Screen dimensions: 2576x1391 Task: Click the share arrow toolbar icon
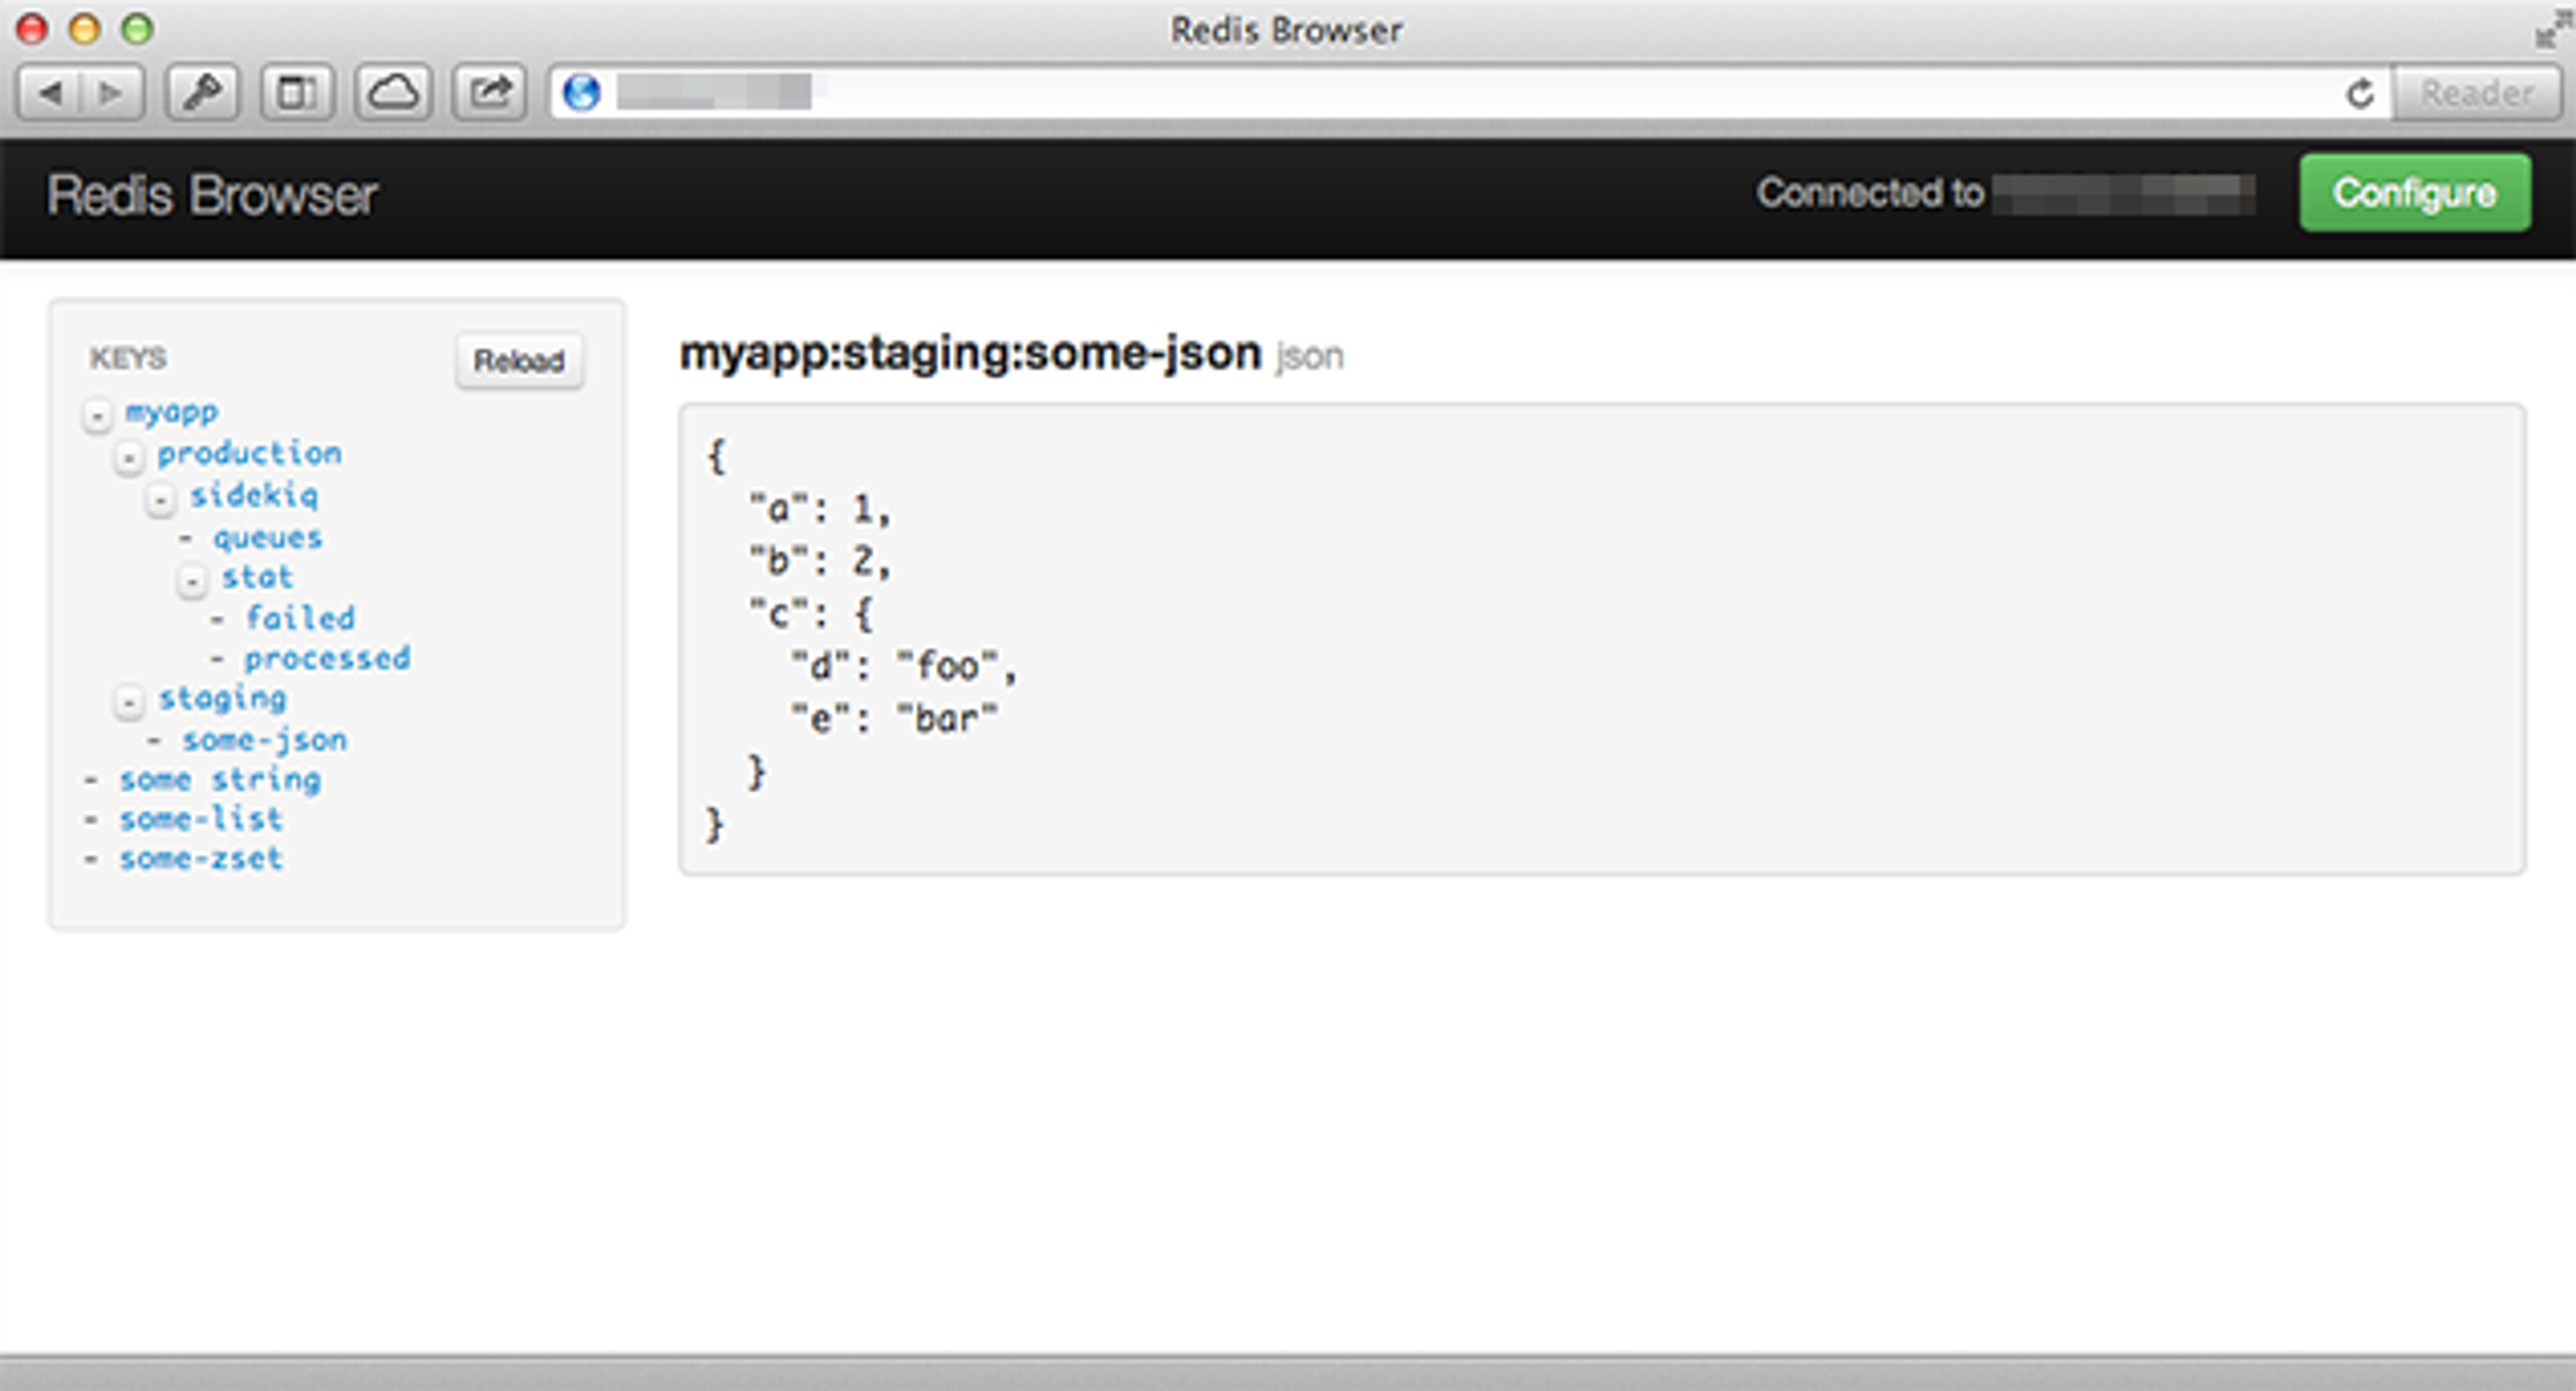click(489, 93)
